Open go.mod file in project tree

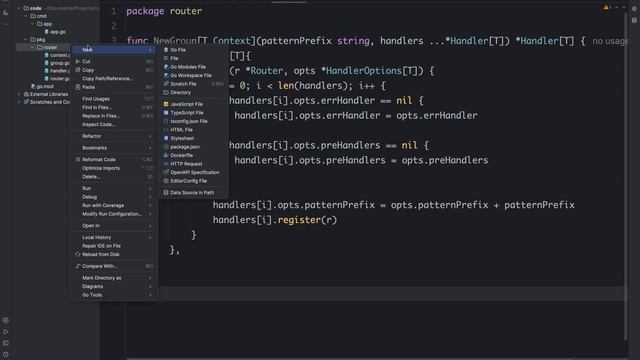click(x=42, y=87)
